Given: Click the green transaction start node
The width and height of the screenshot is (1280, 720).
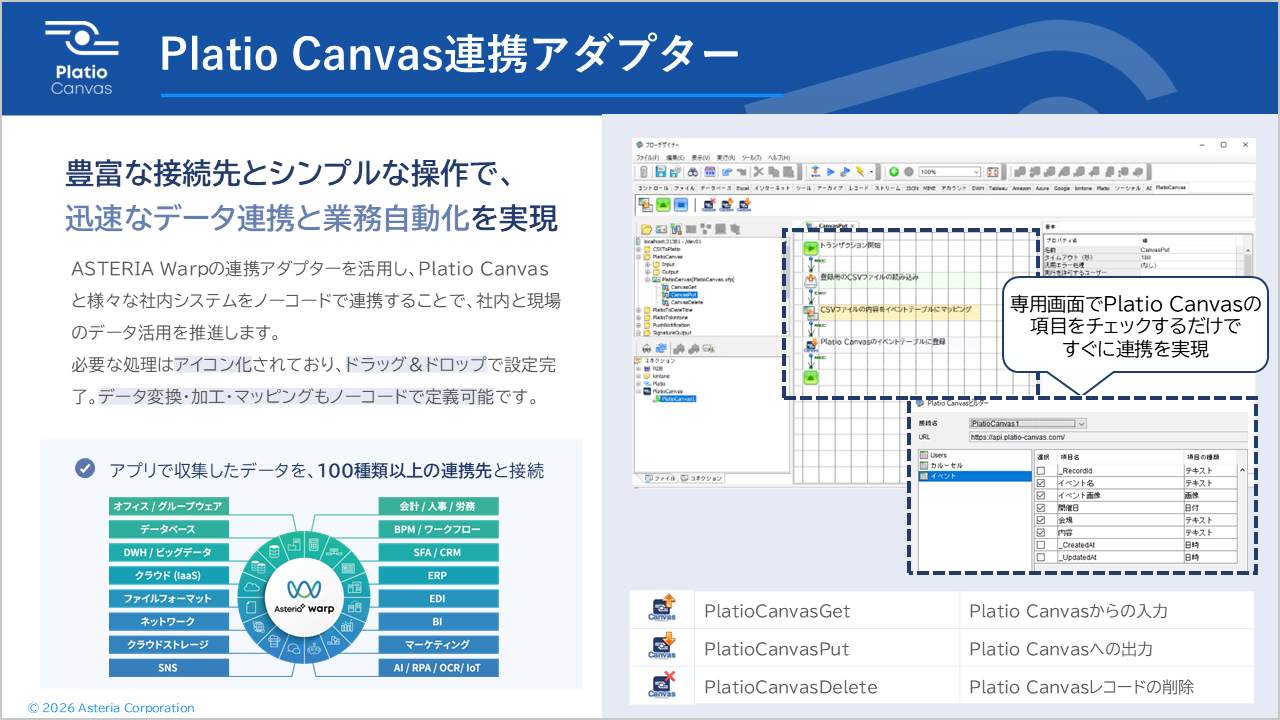Looking at the screenshot, I should (x=810, y=246).
